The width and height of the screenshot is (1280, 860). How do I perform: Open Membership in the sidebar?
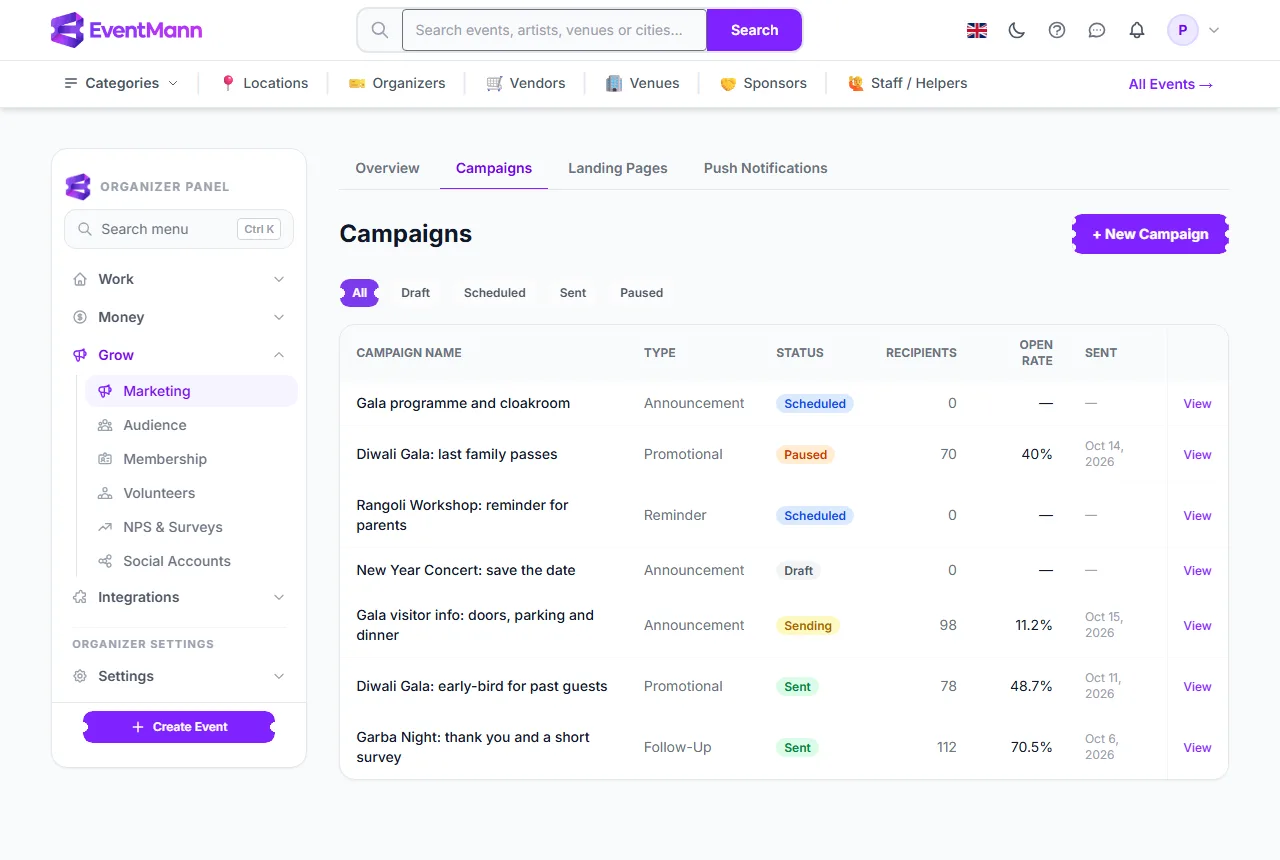pyautogui.click(x=191, y=459)
